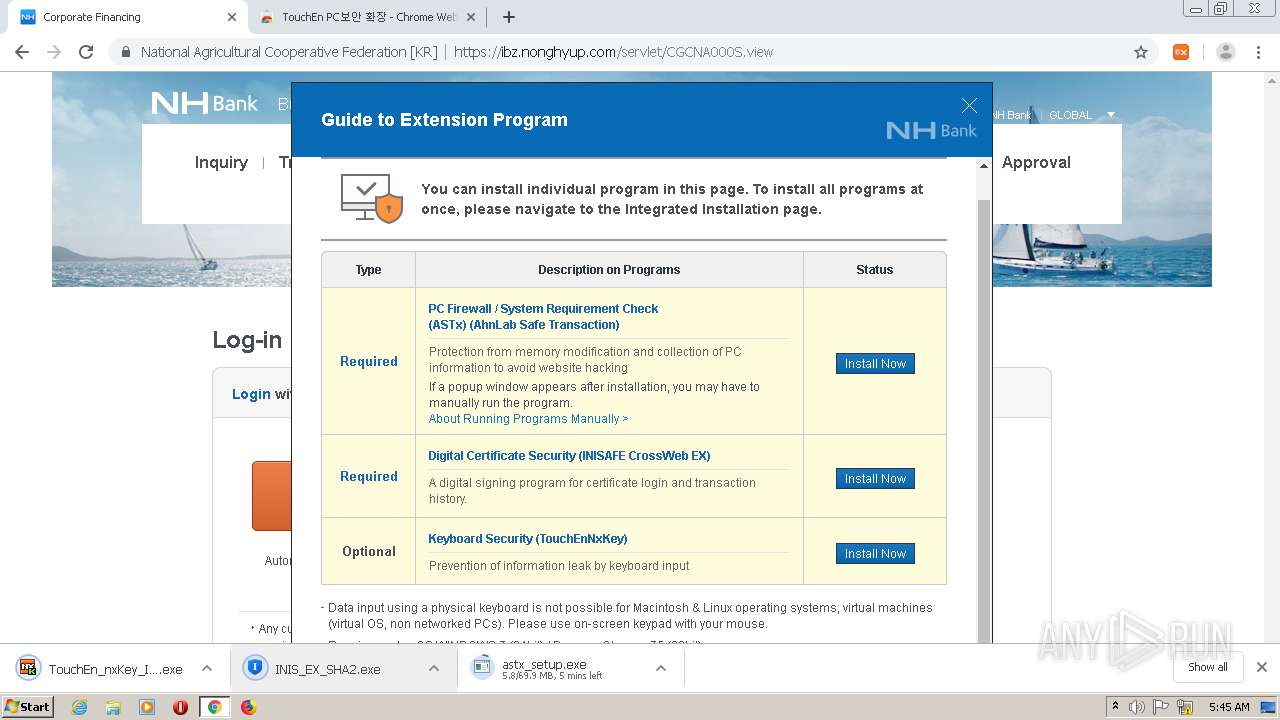
Task: Open the Windows Start menu
Action: (28, 707)
